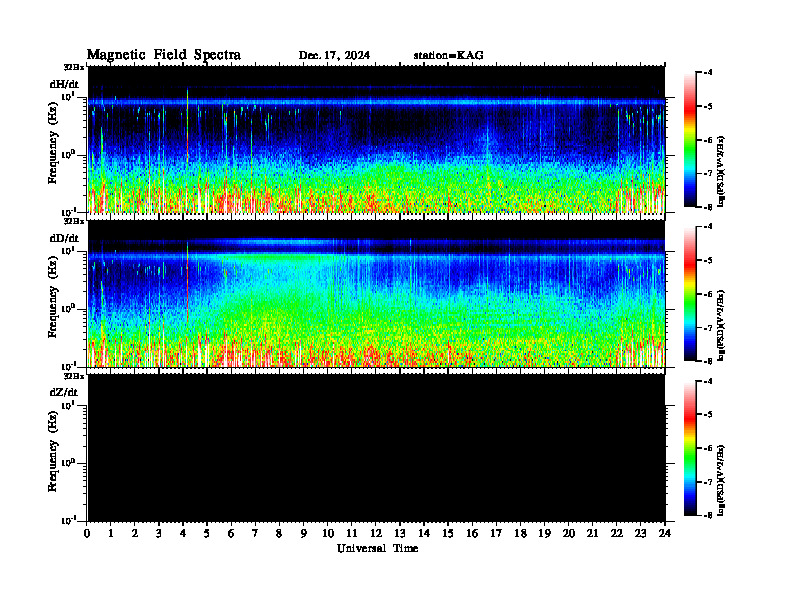Select the date "Dec. 17, 2024"

(334, 56)
